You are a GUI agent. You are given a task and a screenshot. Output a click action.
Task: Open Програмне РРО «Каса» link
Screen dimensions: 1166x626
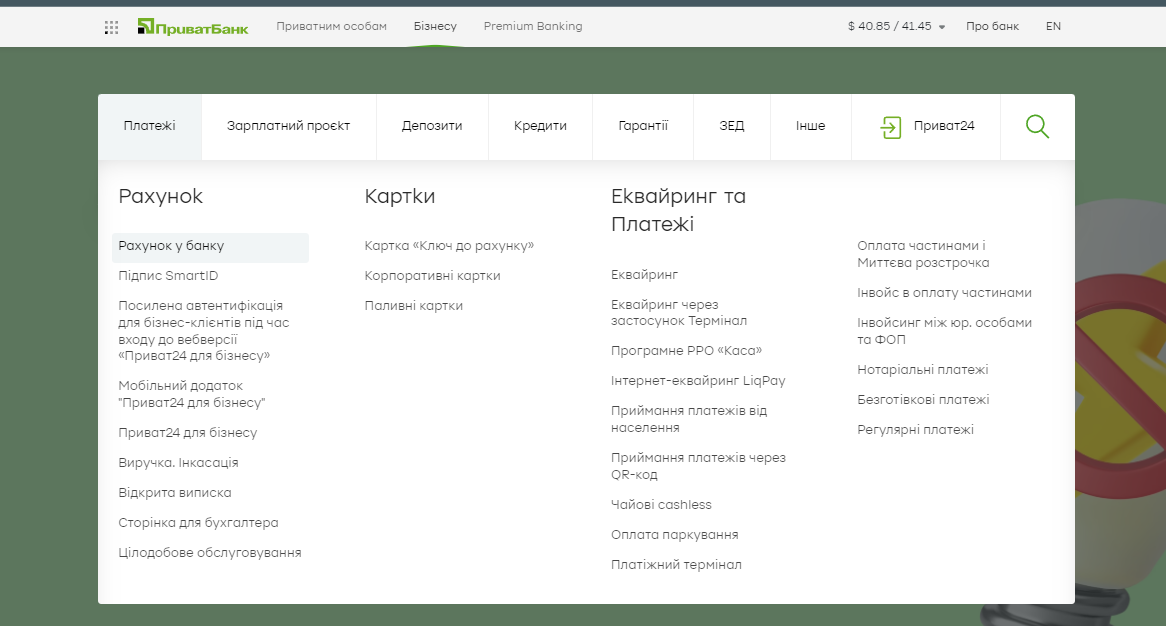click(686, 351)
